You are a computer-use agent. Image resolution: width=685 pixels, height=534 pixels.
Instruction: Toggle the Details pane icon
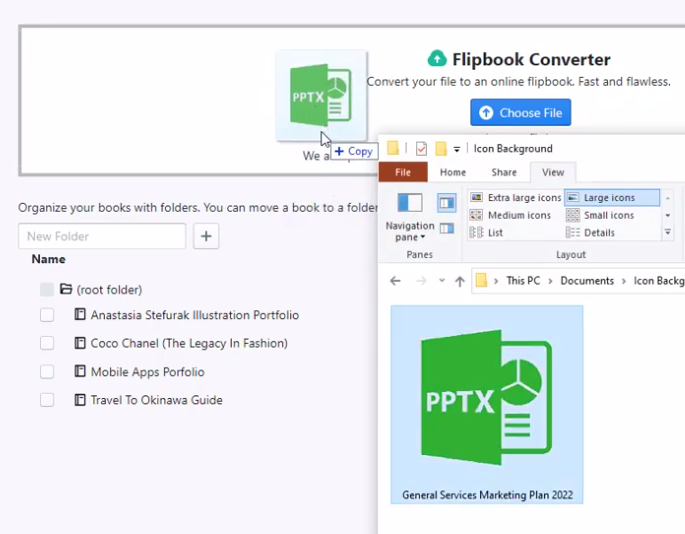[x=446, y=228]
